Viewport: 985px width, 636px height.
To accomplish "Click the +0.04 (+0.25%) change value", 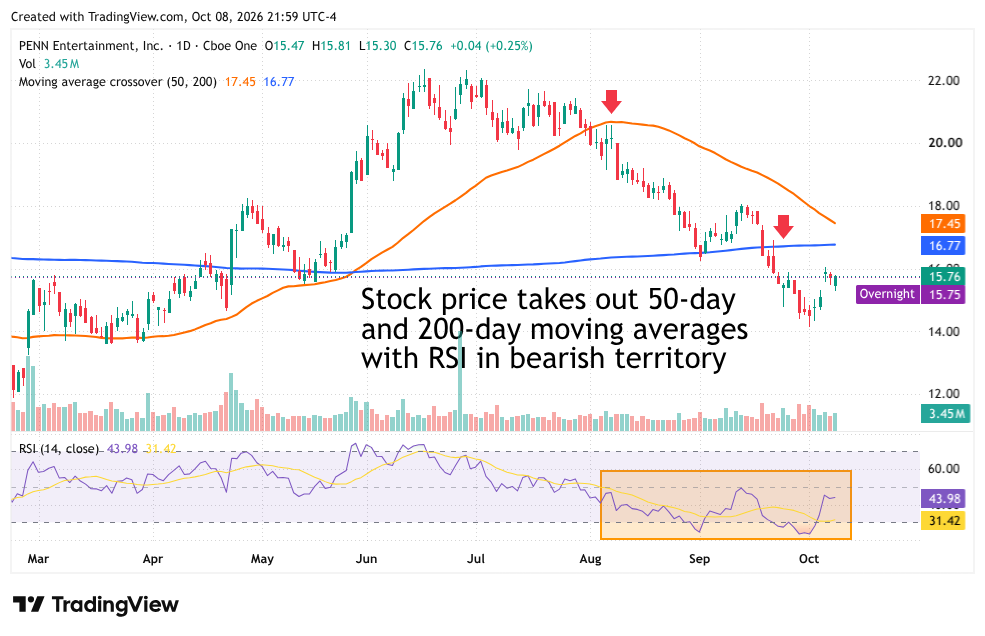I will coord(491,46).
